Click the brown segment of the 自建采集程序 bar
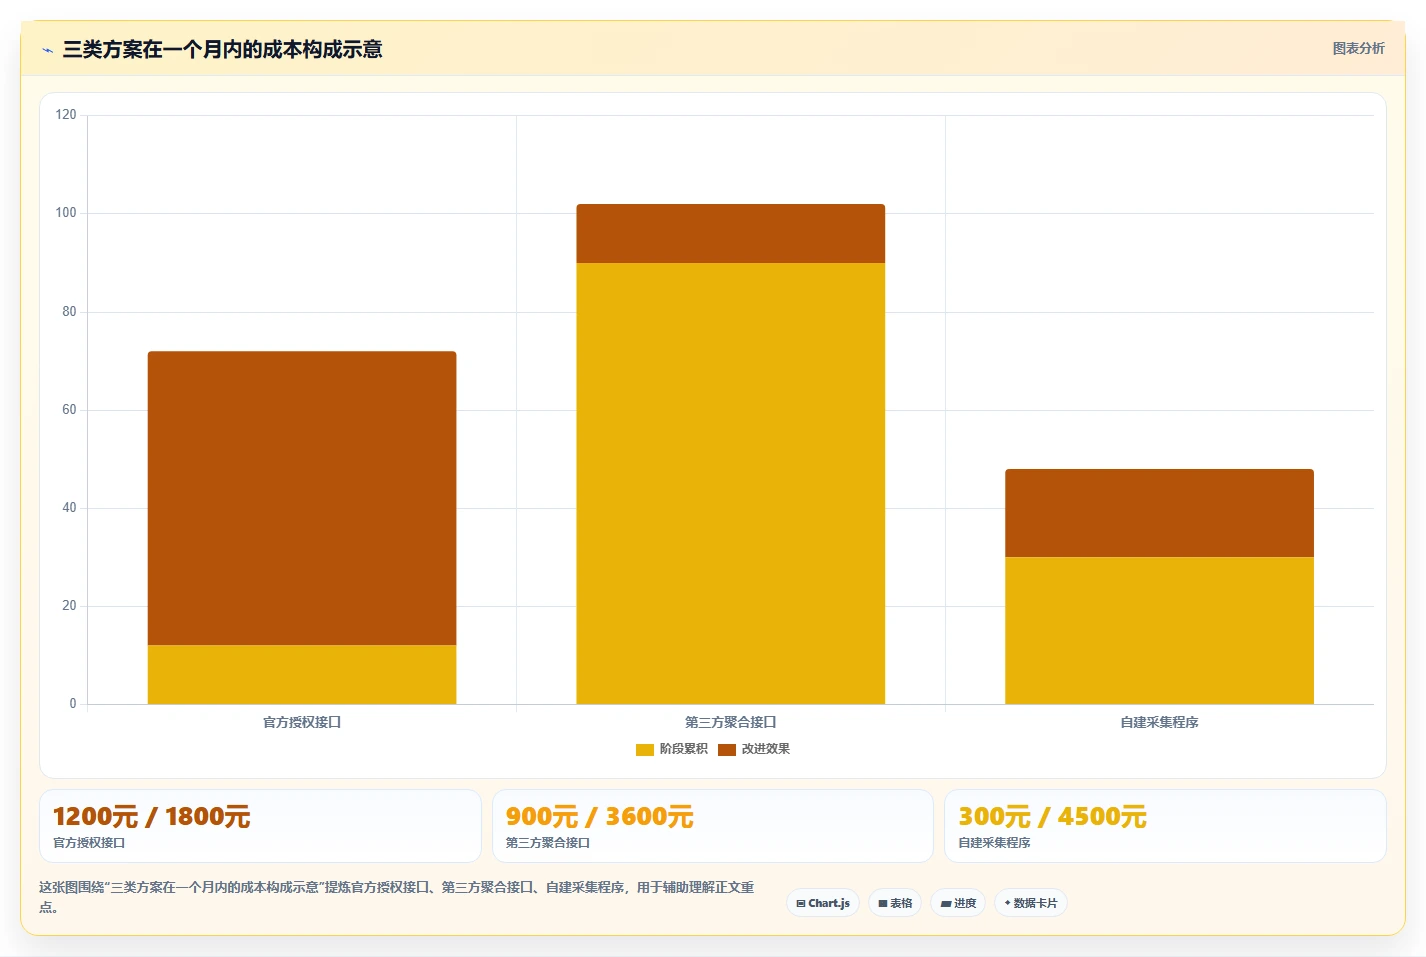The width and height of the screenshot is (1426, 957). click(x=1159, y=513)
